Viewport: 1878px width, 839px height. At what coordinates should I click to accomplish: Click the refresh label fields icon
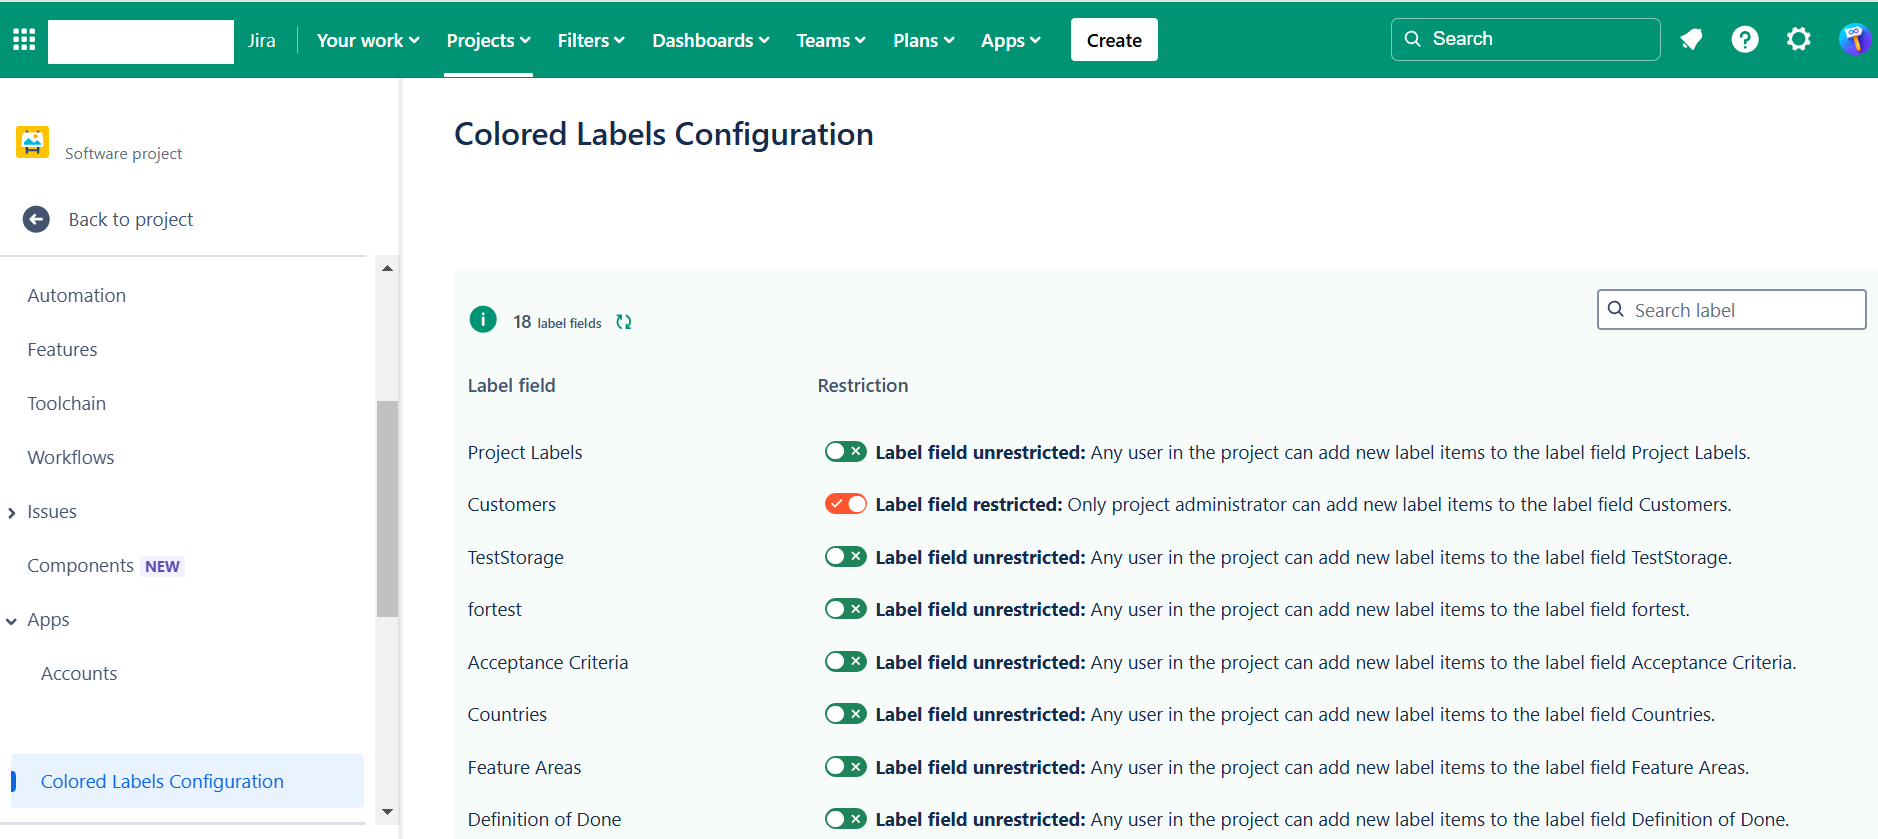tap(624, 322)
